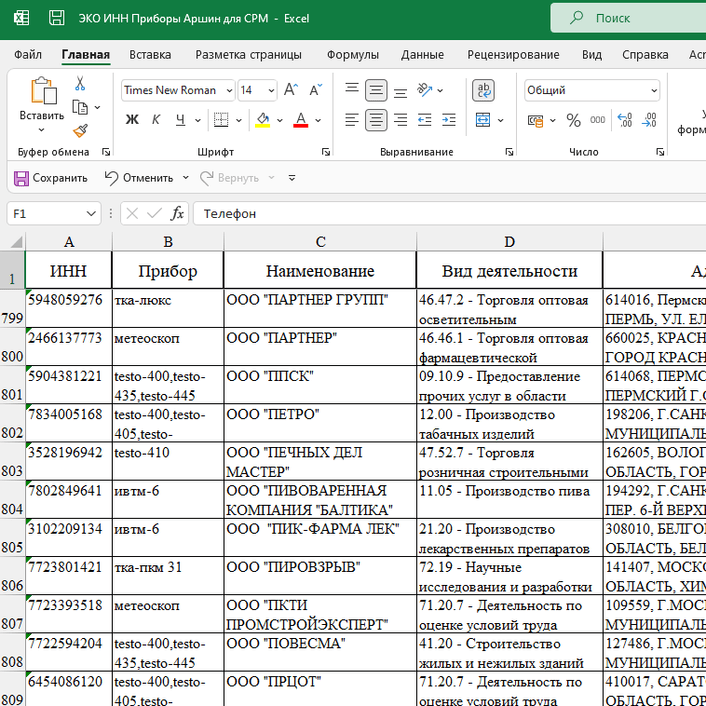
Task: Toggle center horizontal alignment
Action: point(376,120)
